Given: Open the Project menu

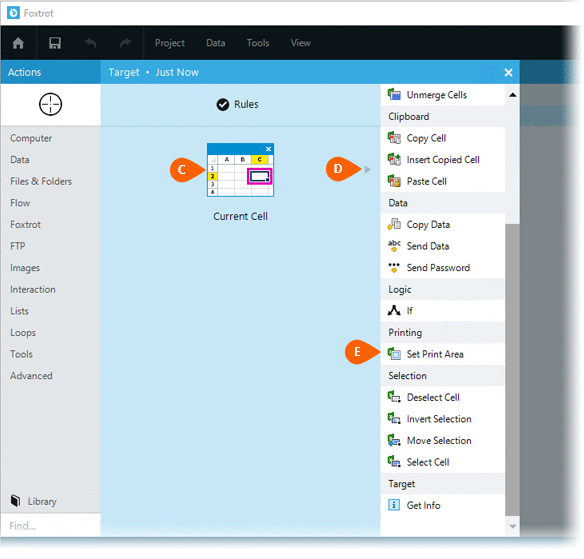Looking at the screenshot, I should 170,43.
